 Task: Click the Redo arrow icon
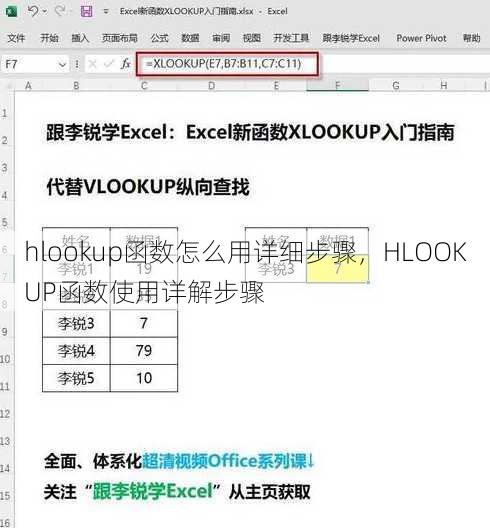59,11
